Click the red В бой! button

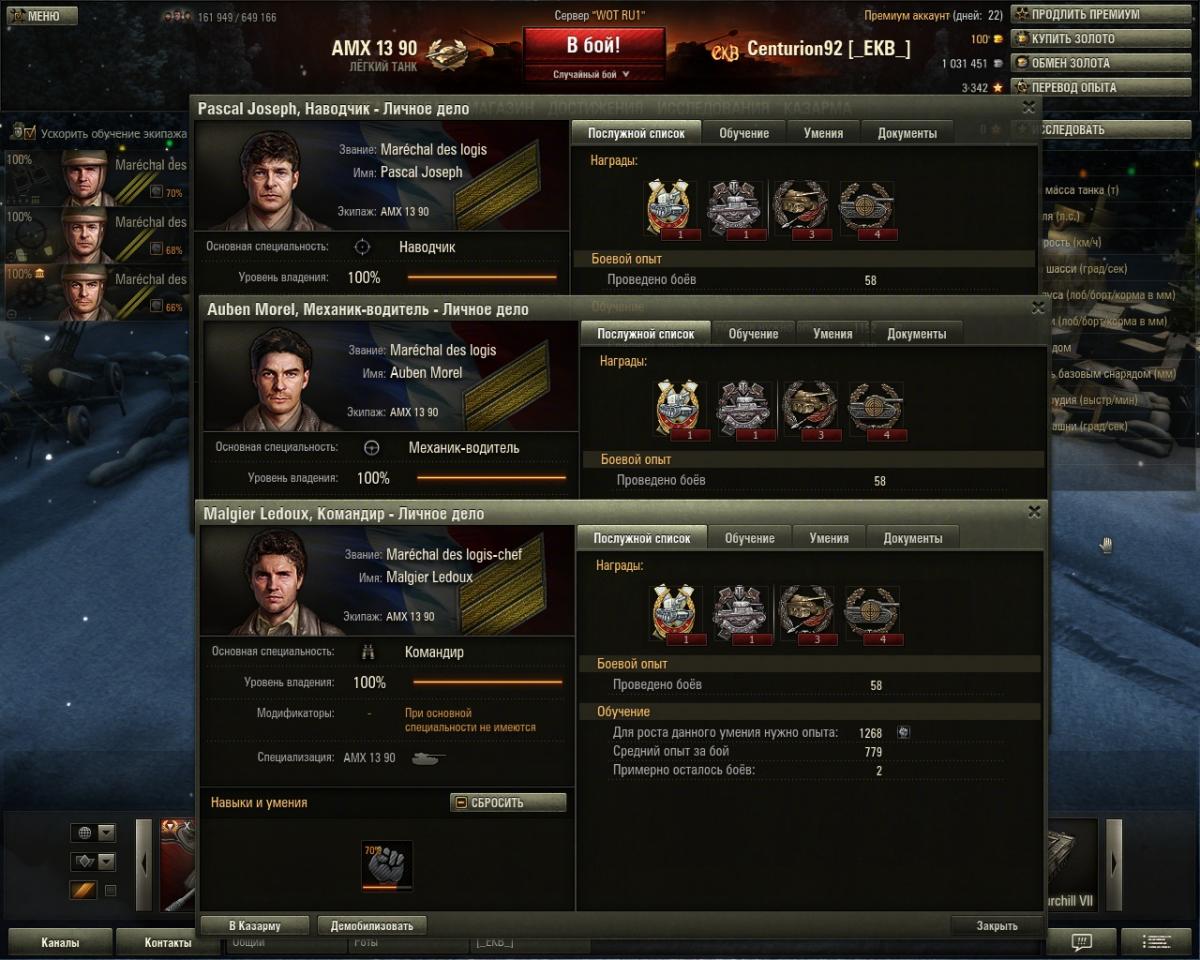coord(594,46)
